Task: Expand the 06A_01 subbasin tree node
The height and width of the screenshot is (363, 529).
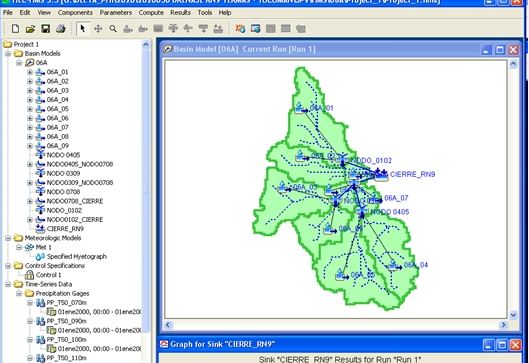Action: (x=30, y=72)
